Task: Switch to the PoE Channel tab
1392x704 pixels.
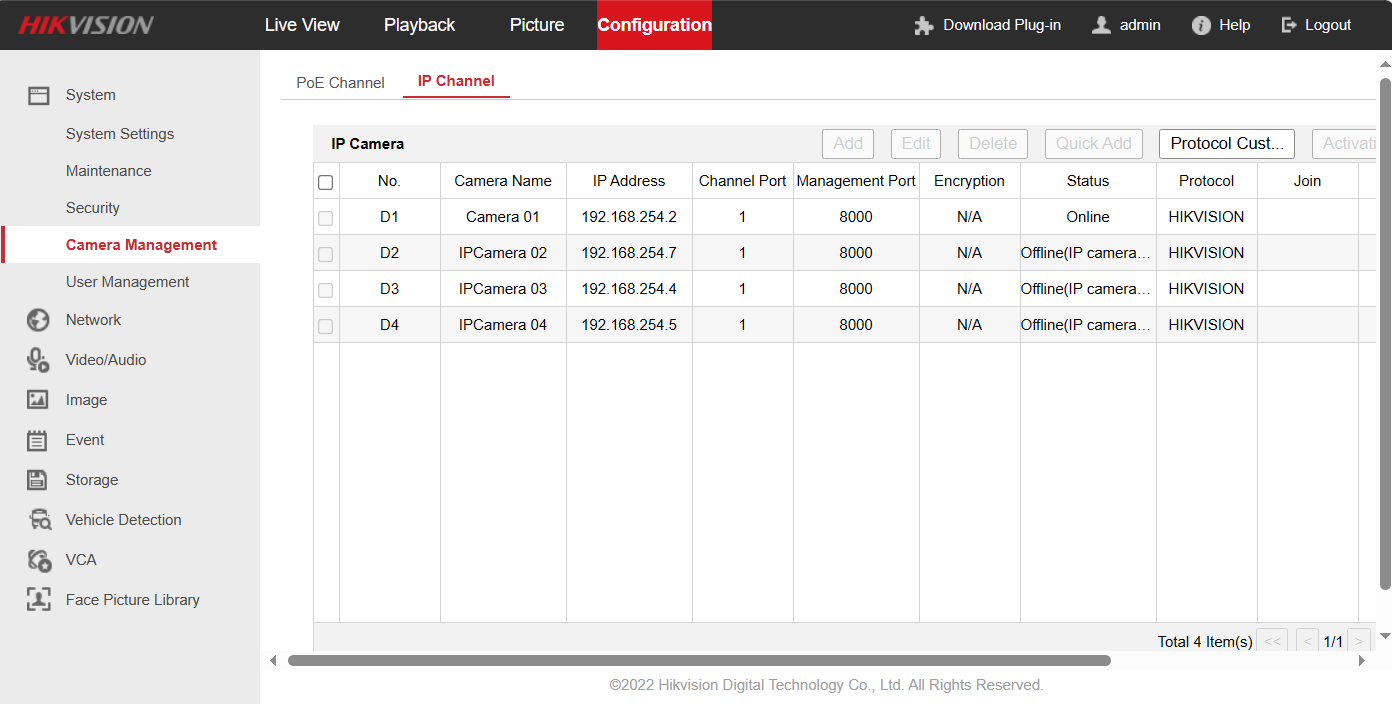Action: [340, 83]
